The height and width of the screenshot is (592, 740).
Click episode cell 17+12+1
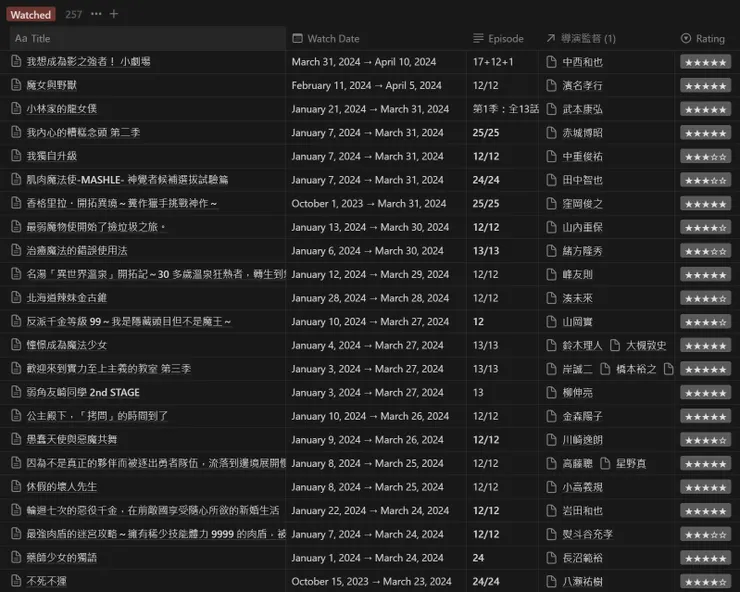[493, 62]
